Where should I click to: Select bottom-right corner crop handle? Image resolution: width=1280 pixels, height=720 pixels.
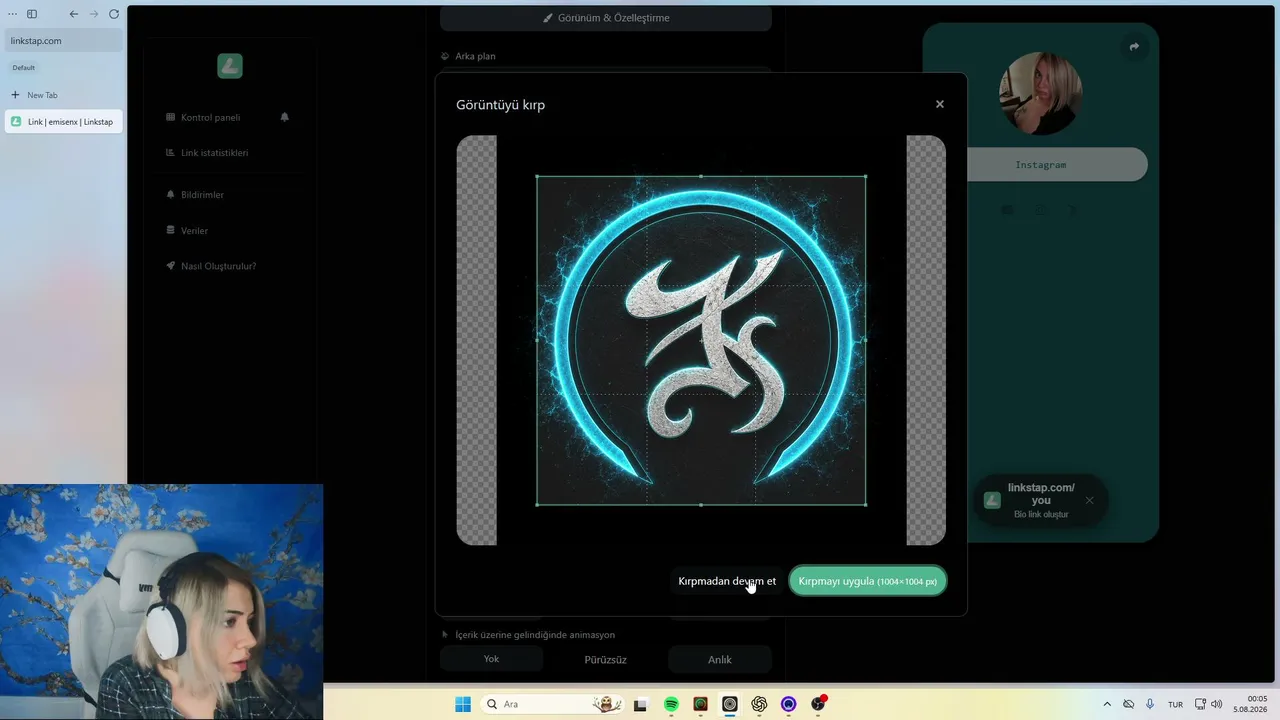coord(866,505)
